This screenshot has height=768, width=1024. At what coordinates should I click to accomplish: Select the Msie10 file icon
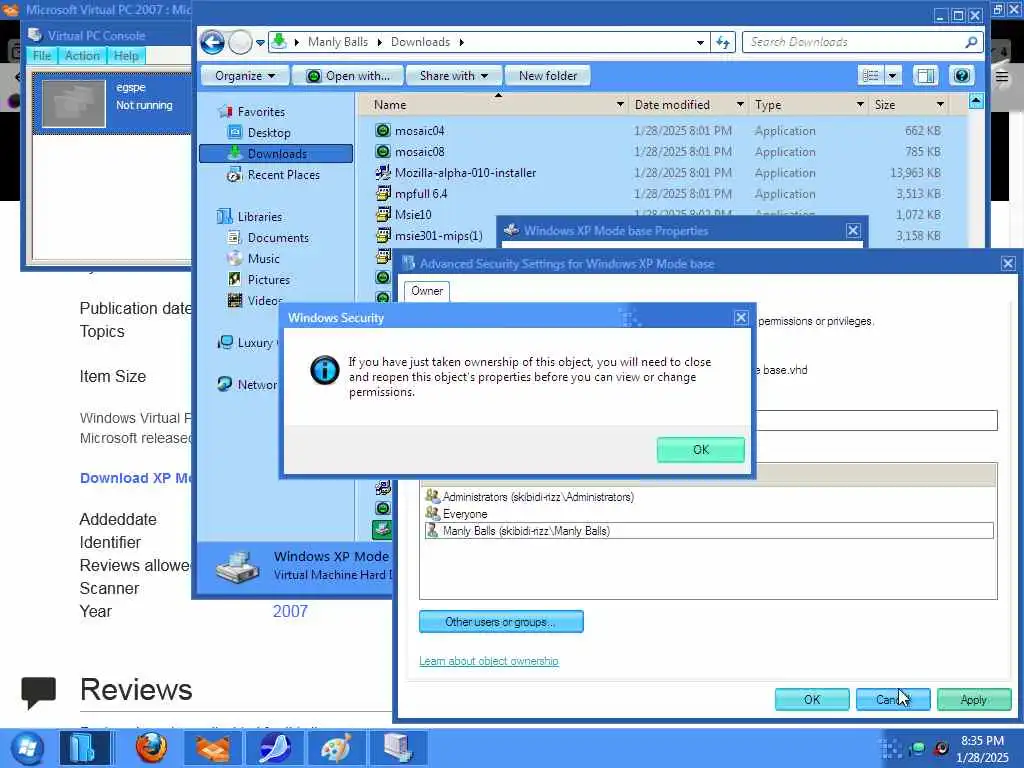[383, 214]
